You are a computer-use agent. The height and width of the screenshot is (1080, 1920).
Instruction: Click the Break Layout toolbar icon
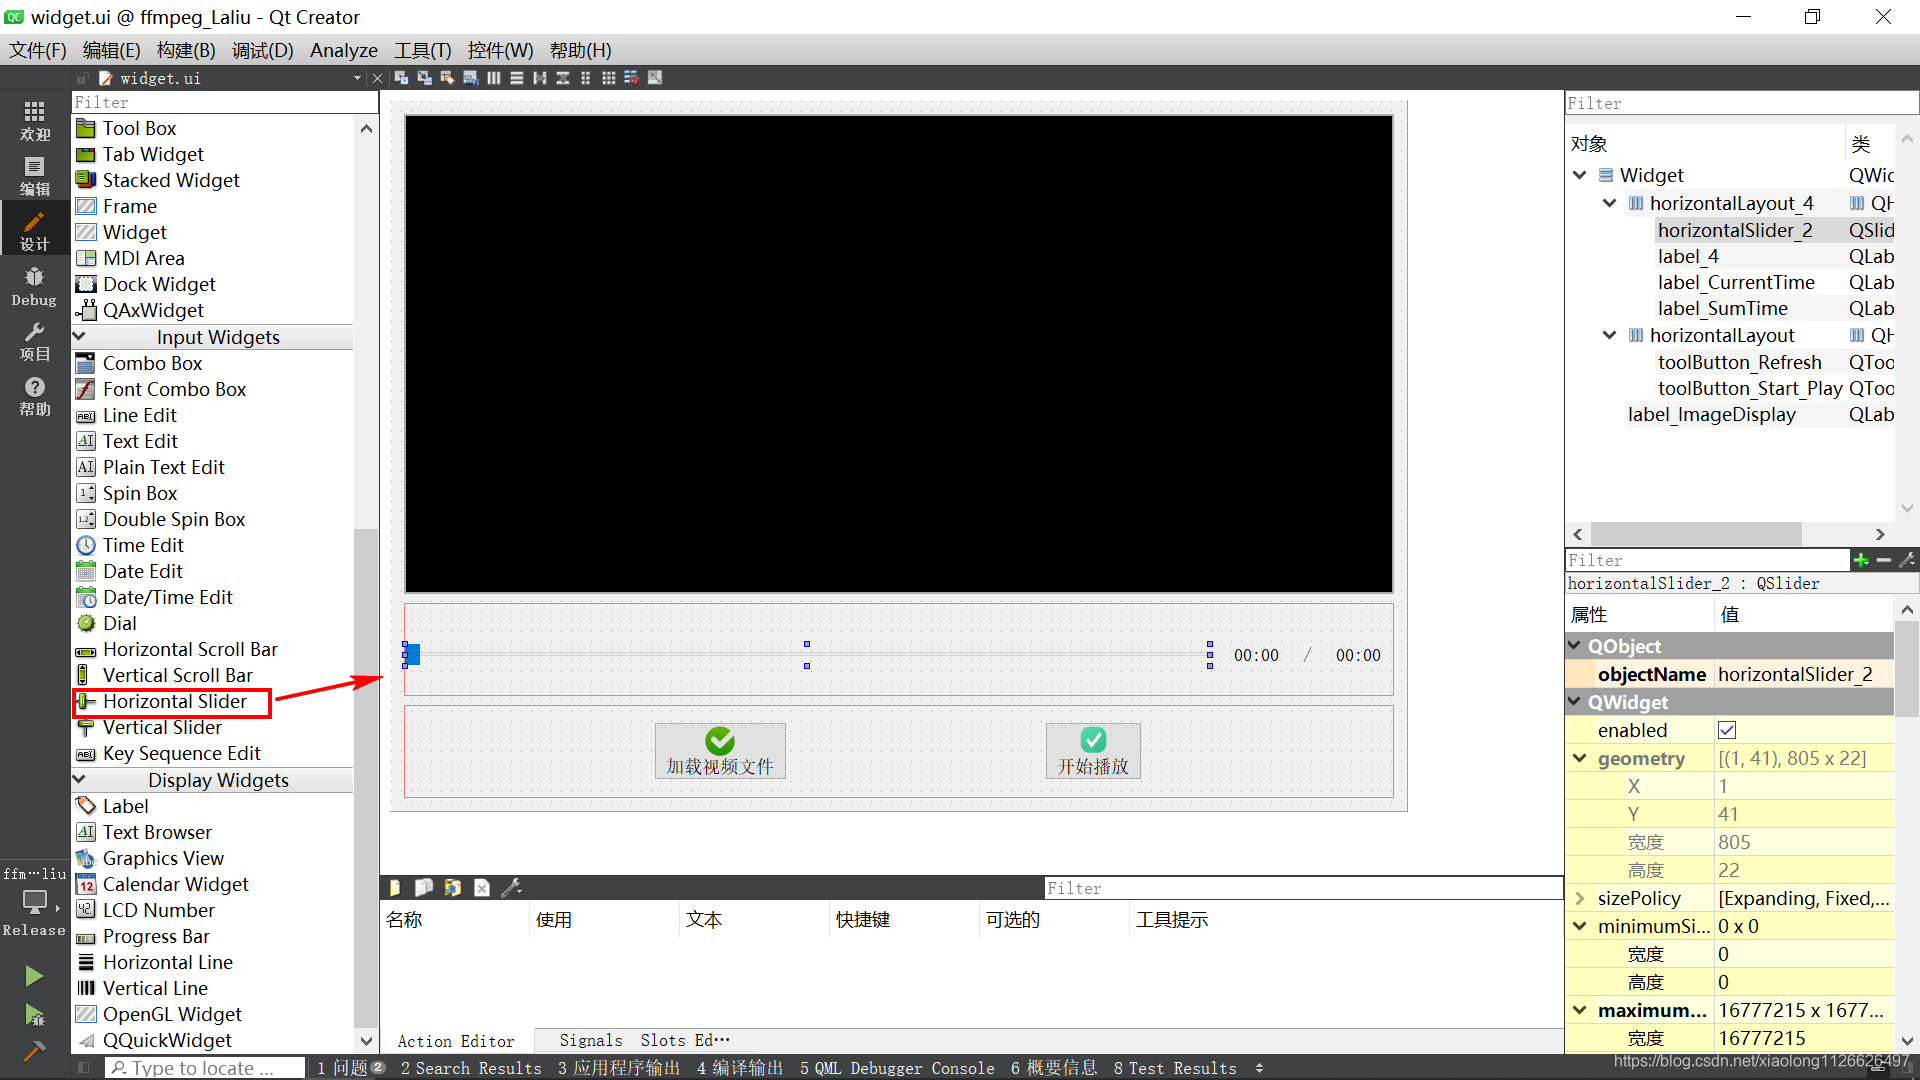click(632, 78)
